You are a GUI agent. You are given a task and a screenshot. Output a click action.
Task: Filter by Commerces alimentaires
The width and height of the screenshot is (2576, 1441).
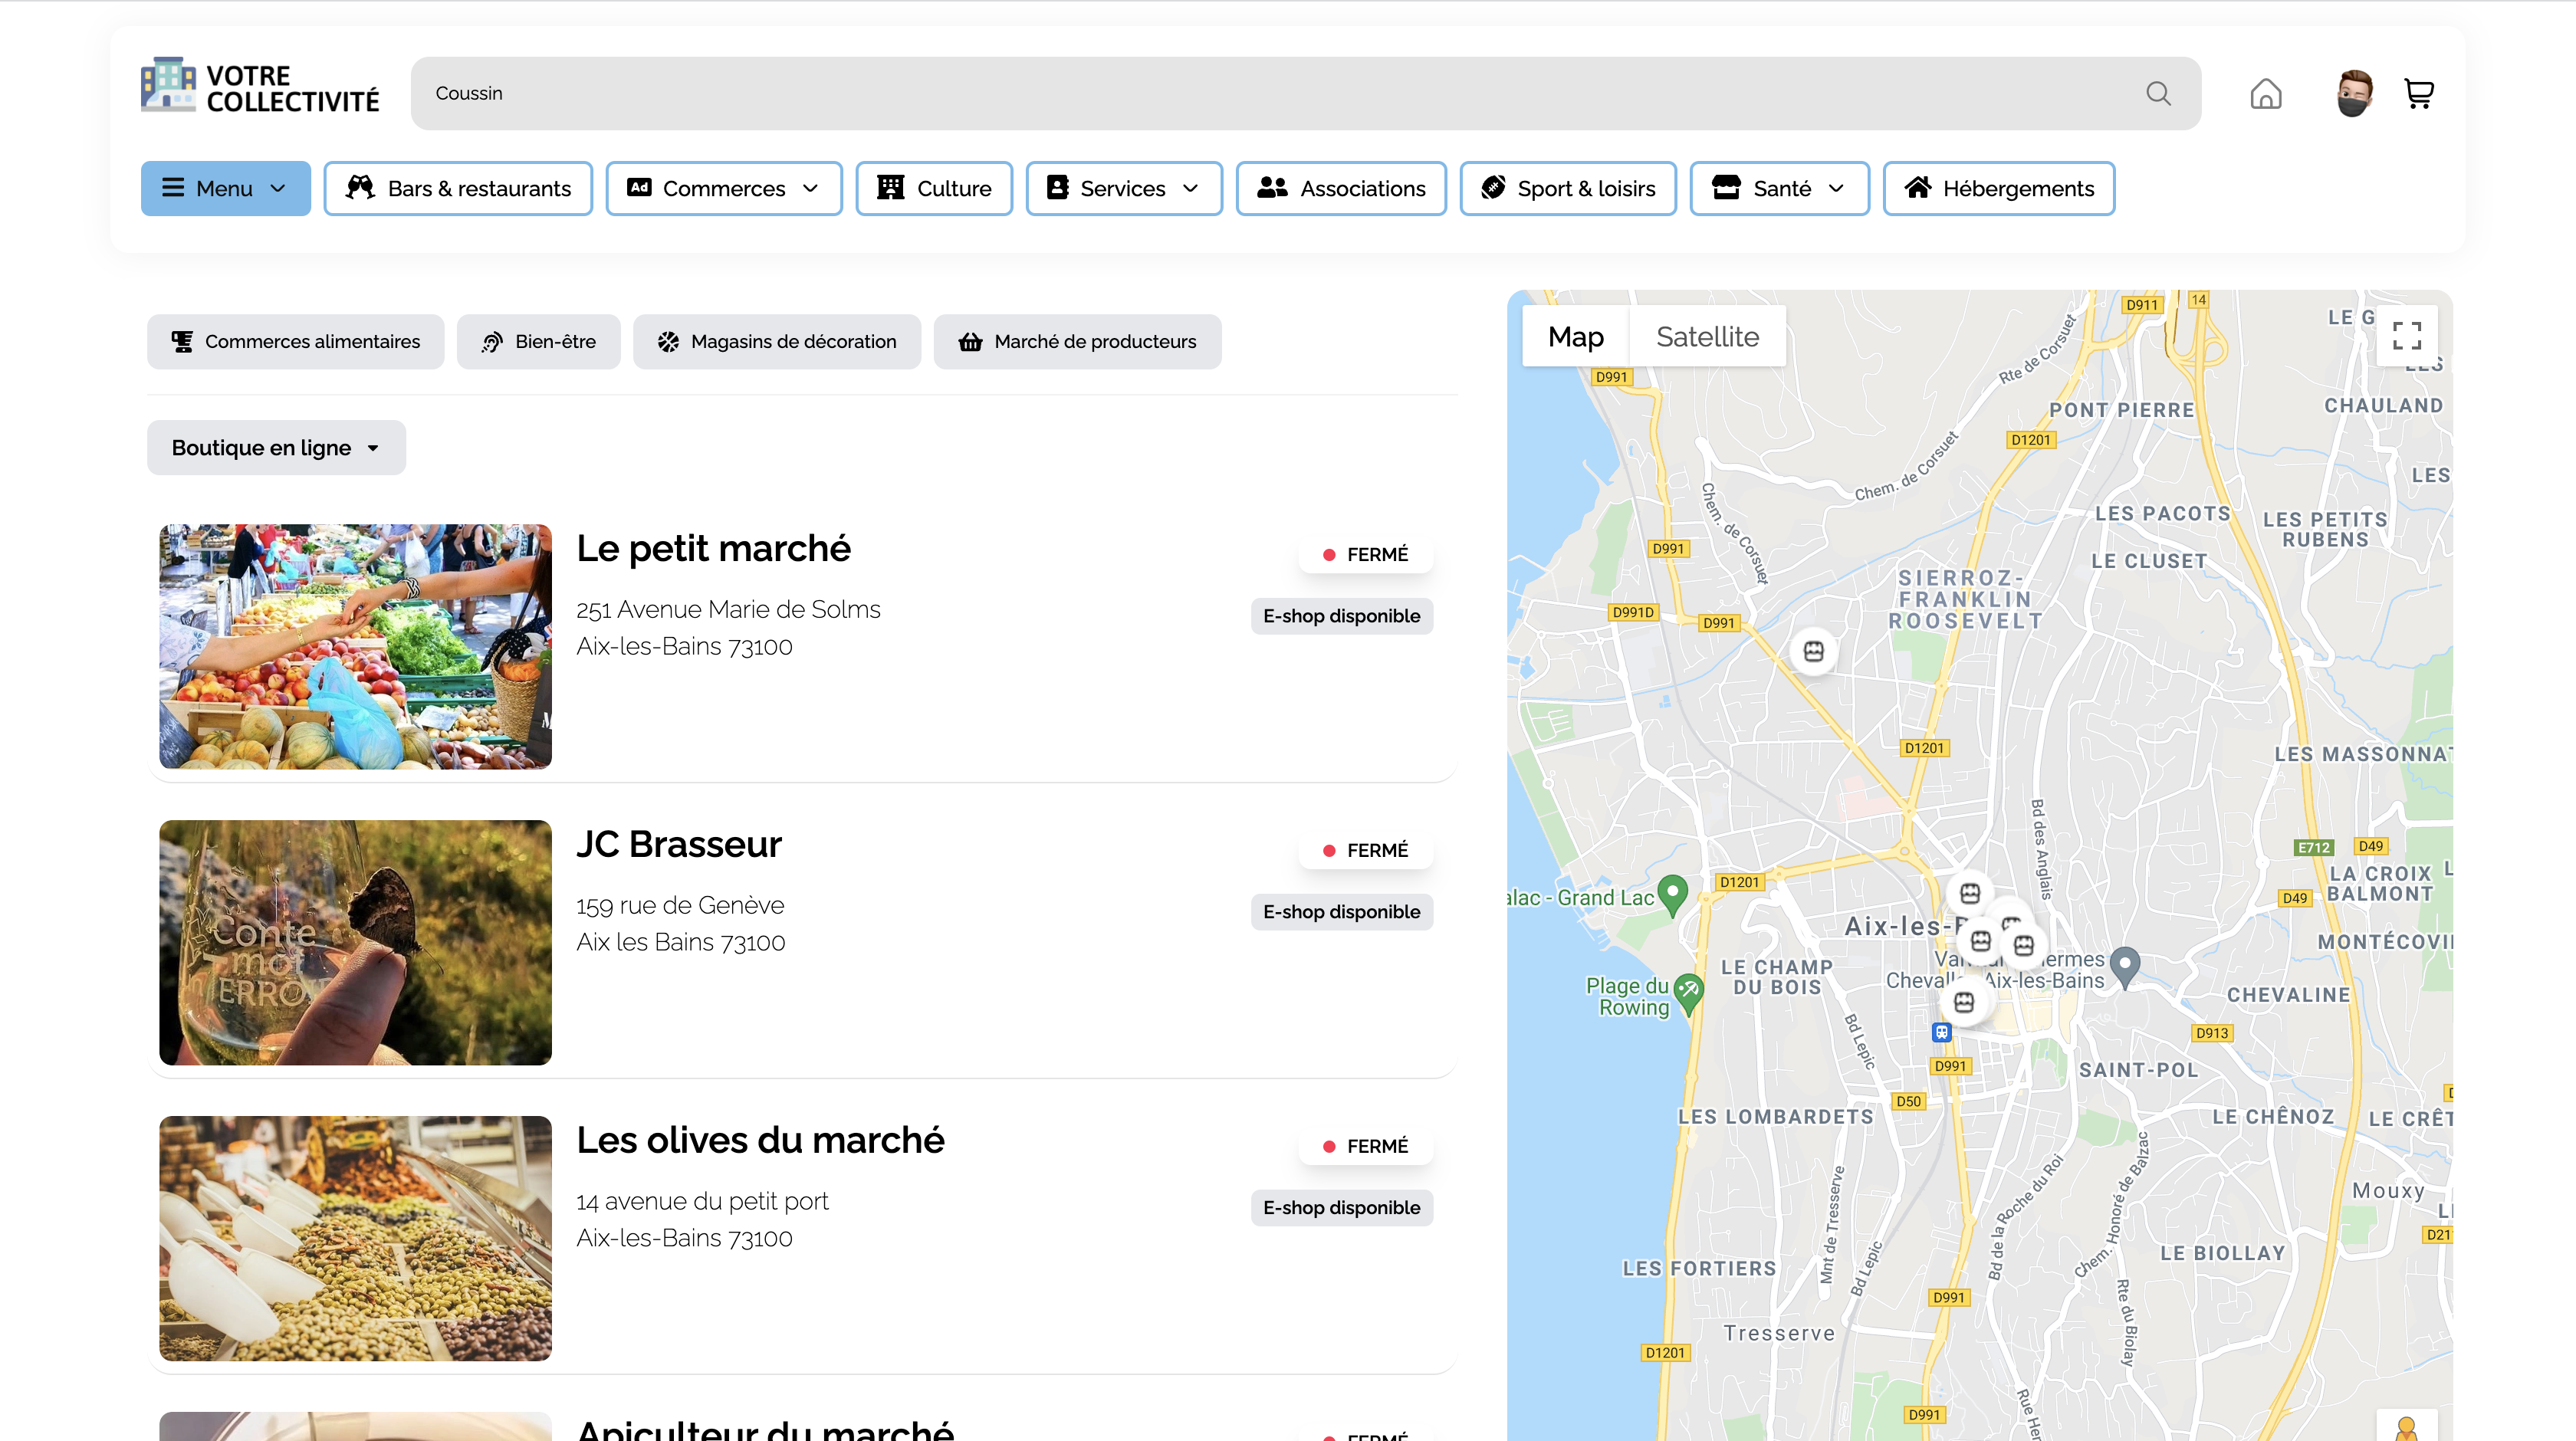(295, 341)
